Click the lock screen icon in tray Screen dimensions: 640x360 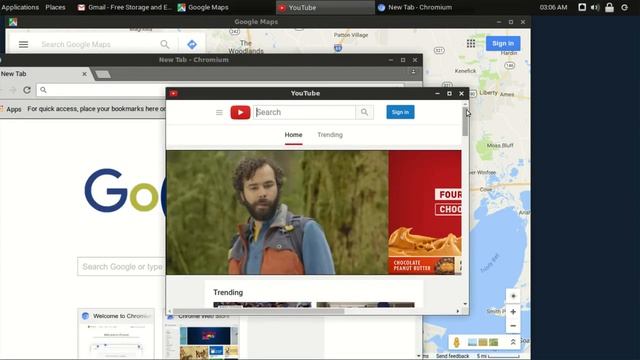[x=609, y=7]
